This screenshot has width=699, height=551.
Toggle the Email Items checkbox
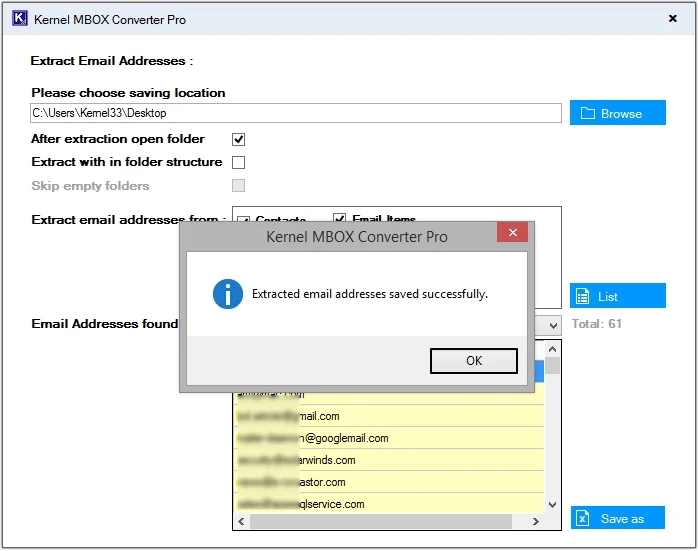tap(339, 218)
